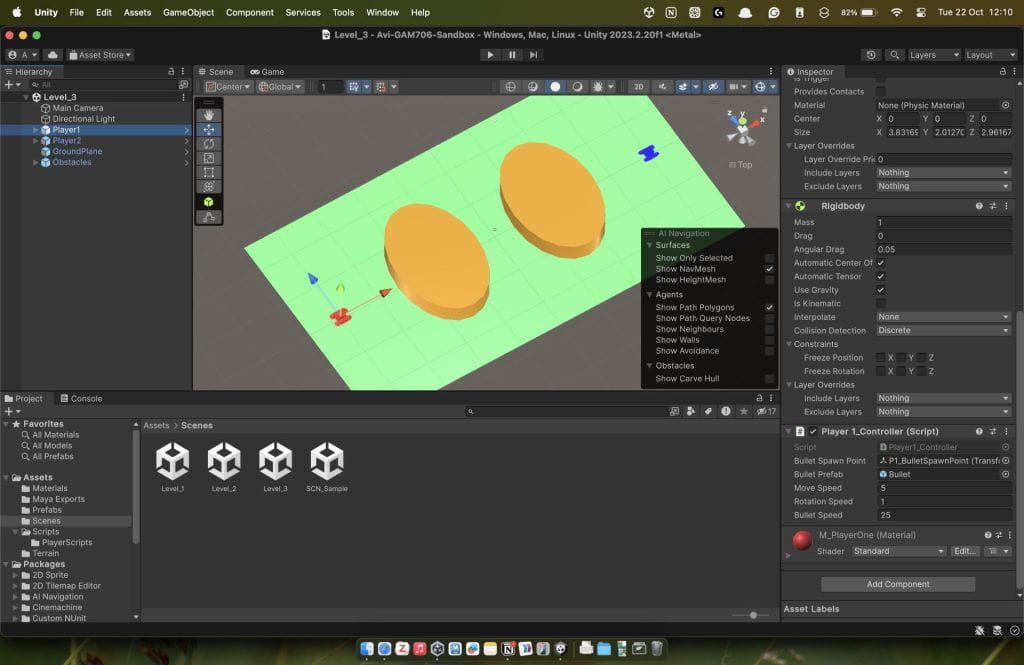Uncheck Use Gravity on Rigidbody
The height and width of the screenshot is (665, 1024).
[880, 290]
